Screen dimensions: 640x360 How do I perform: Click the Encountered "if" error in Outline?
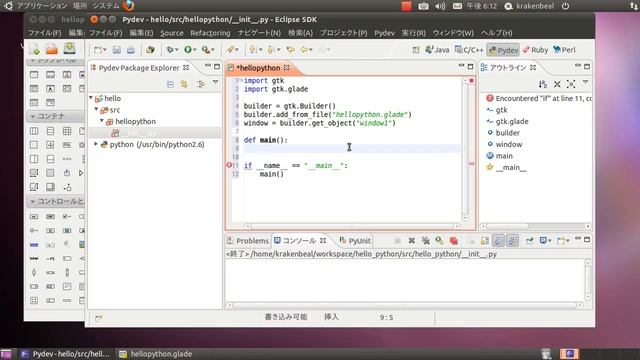(x=539, y=98)
